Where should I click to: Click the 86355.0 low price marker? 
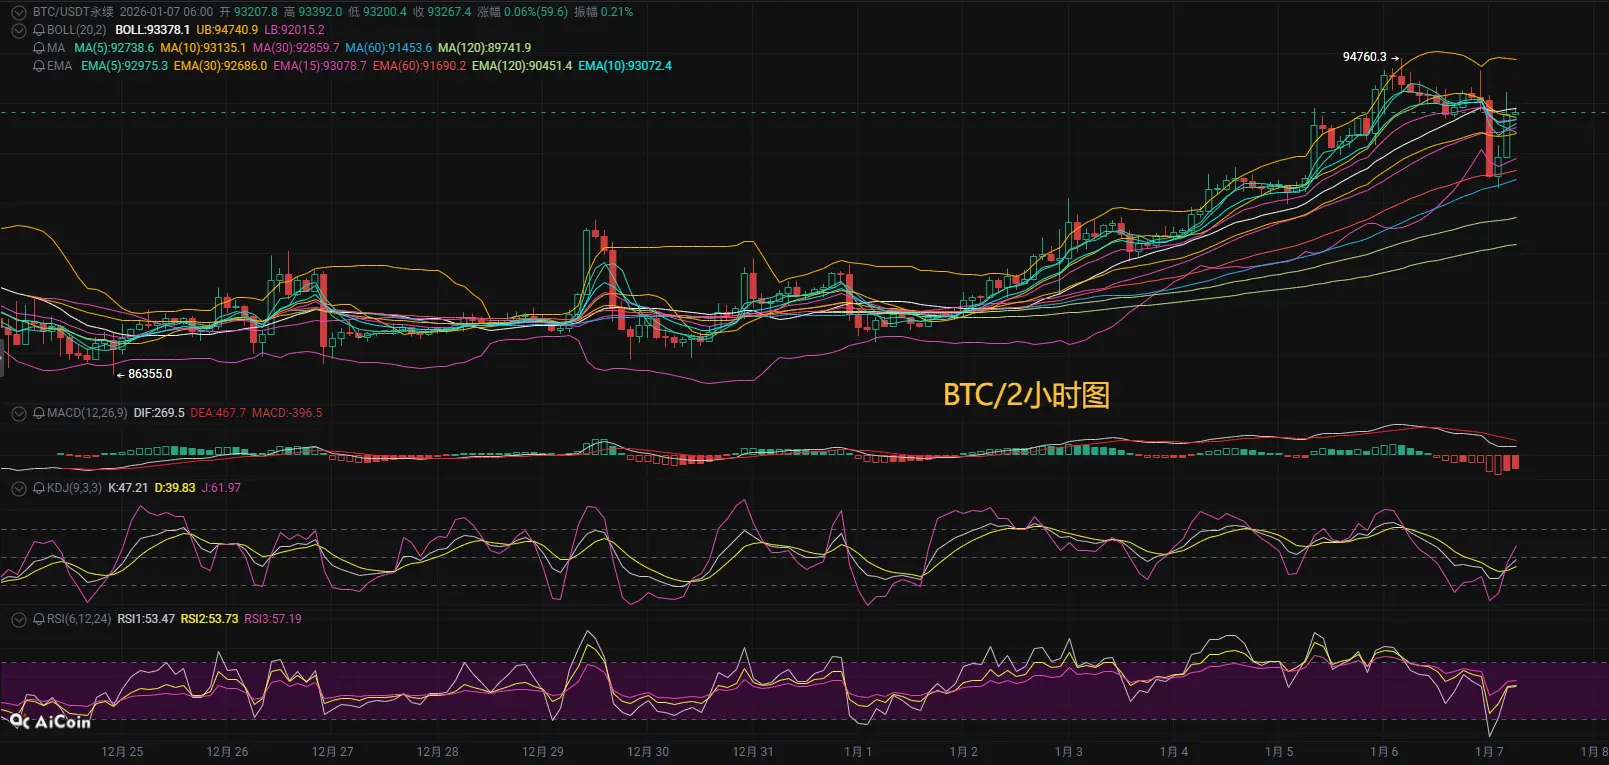[x=150, y=374]
